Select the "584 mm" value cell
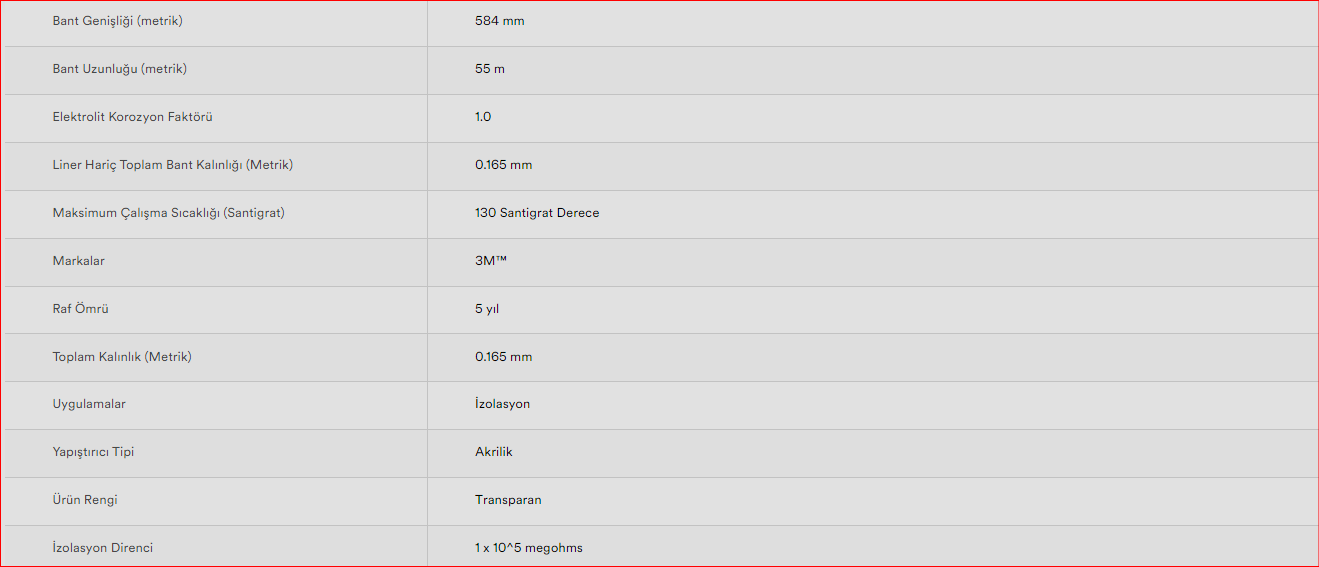 pos(499,21)
